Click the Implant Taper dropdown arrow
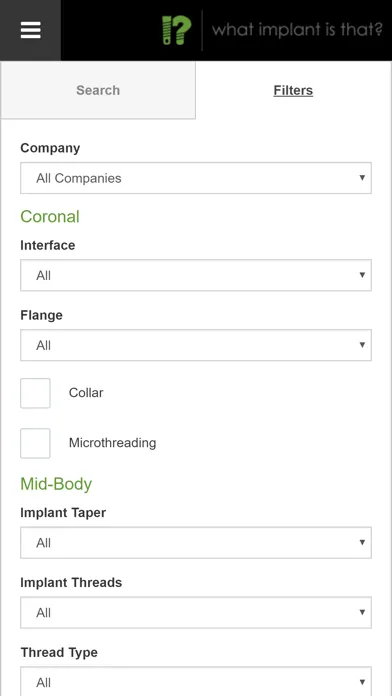 tap(362, 542)
